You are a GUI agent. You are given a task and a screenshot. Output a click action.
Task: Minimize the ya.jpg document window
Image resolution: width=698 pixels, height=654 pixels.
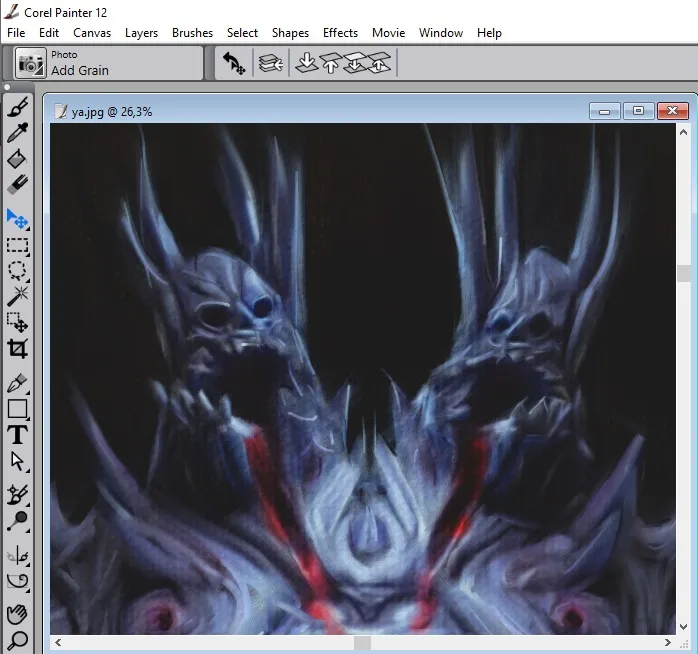coord(605,111)
